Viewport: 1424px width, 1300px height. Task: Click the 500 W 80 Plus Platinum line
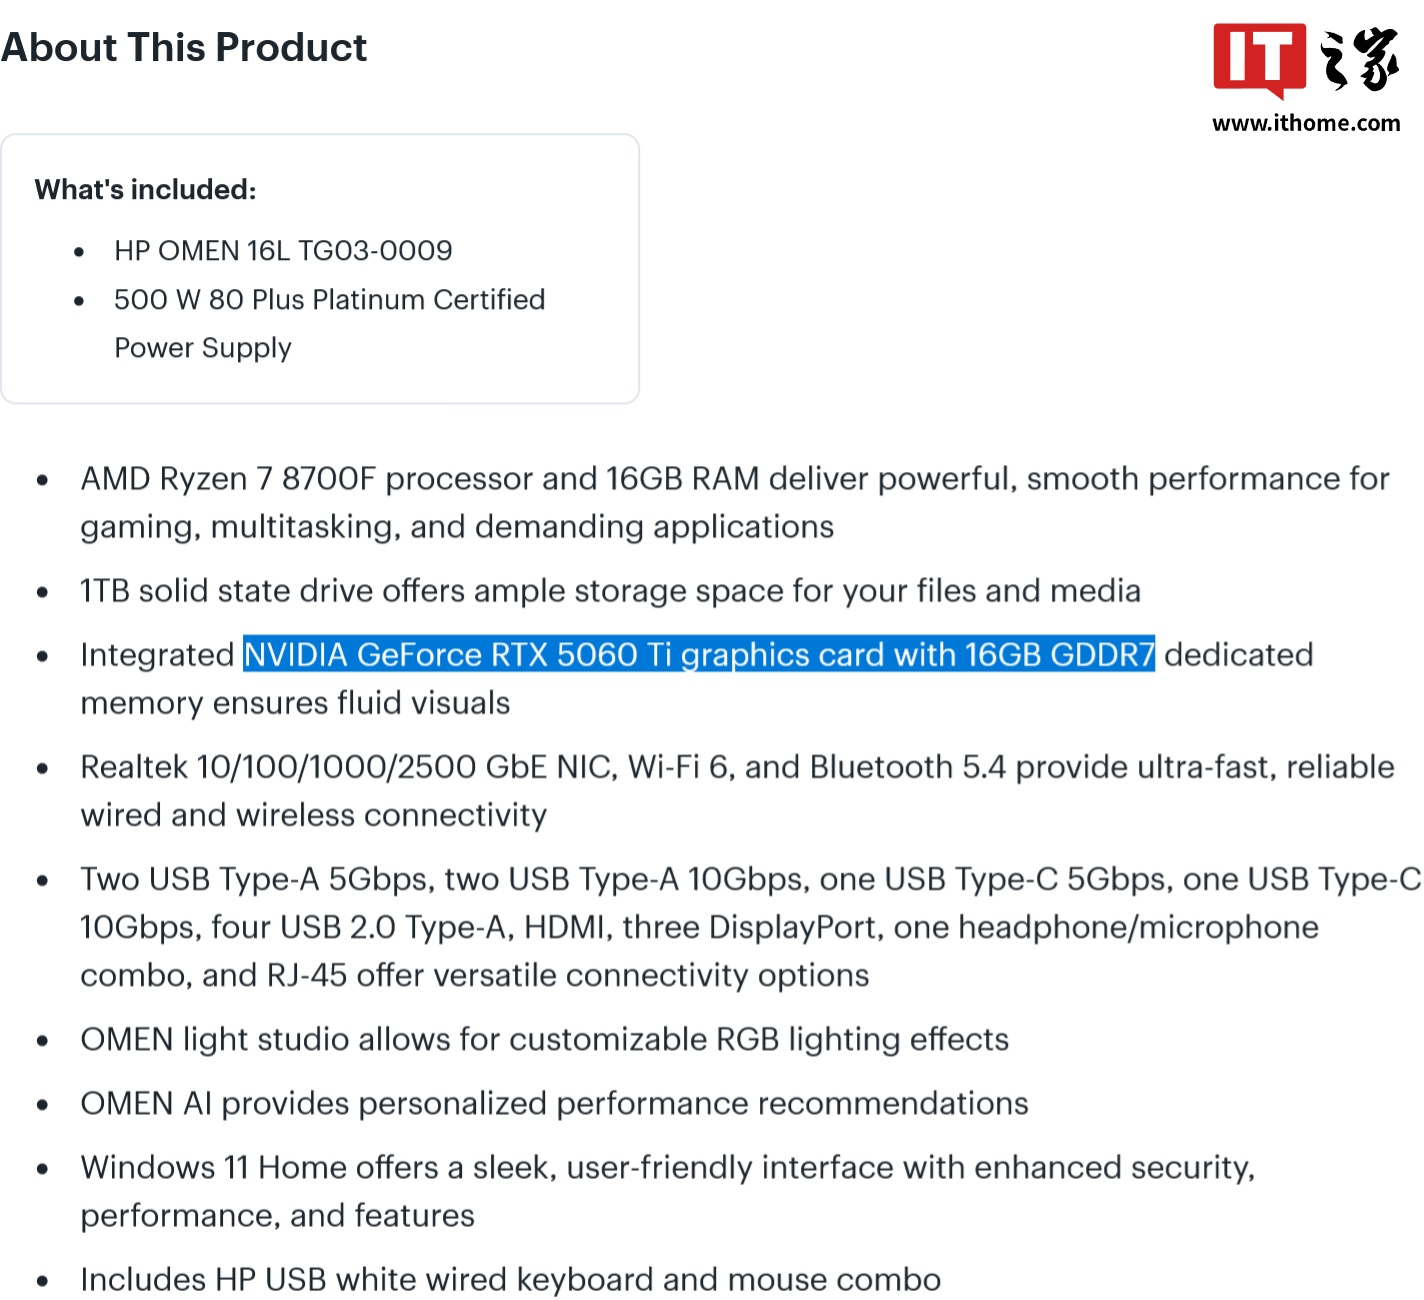(x=329, y=300)
